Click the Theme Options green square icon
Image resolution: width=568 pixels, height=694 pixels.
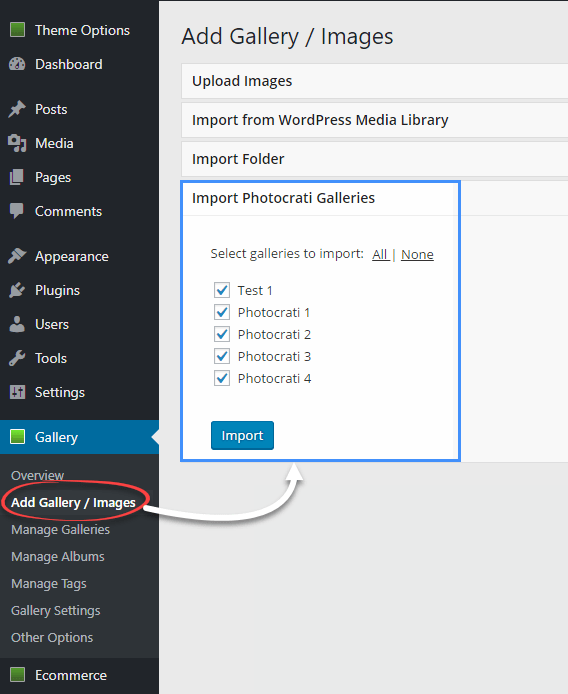coord(17,30)
